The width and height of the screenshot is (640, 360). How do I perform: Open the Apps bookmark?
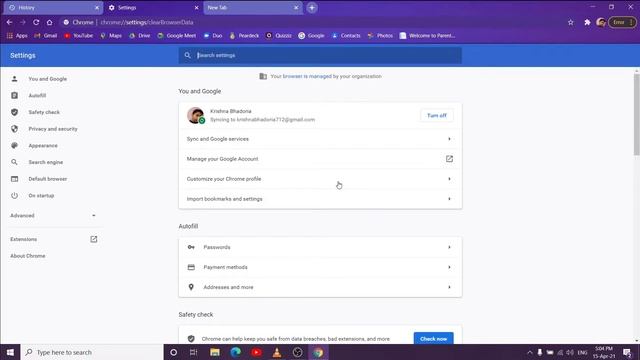pyautogui.click(x=17, y=36)
